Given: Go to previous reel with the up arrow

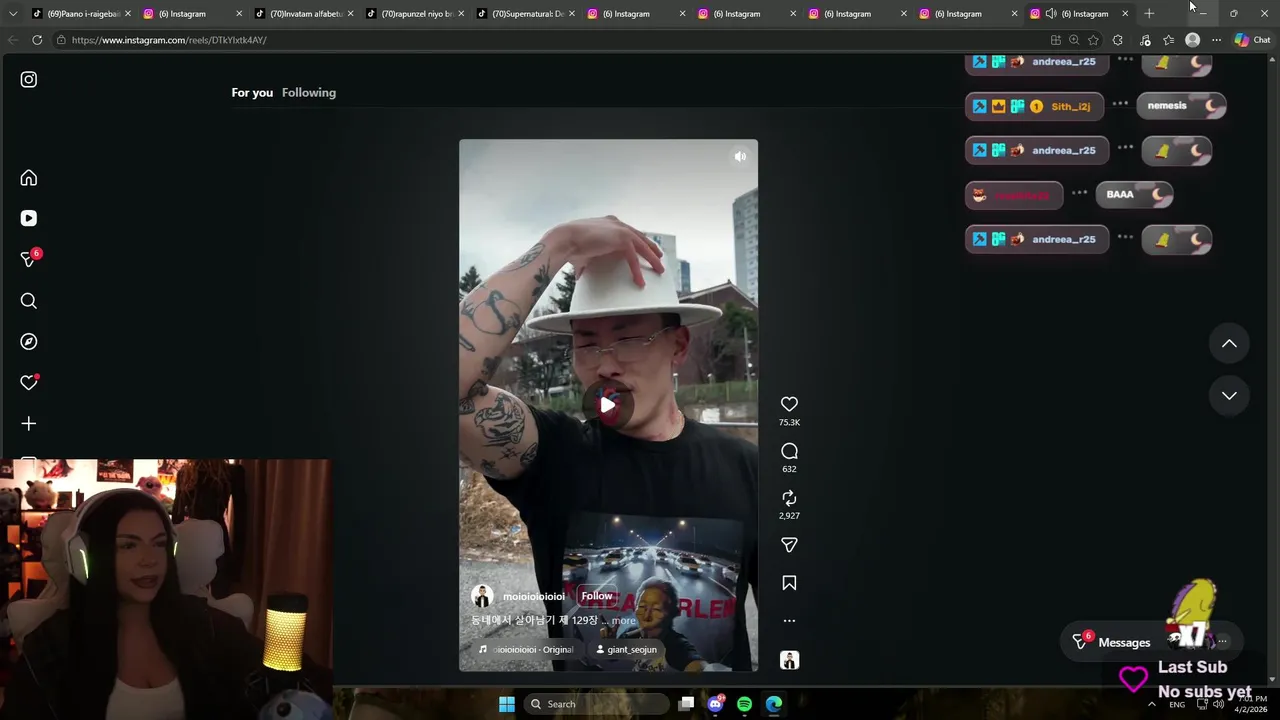Looking at the screenshot, I should (1229, 344).
